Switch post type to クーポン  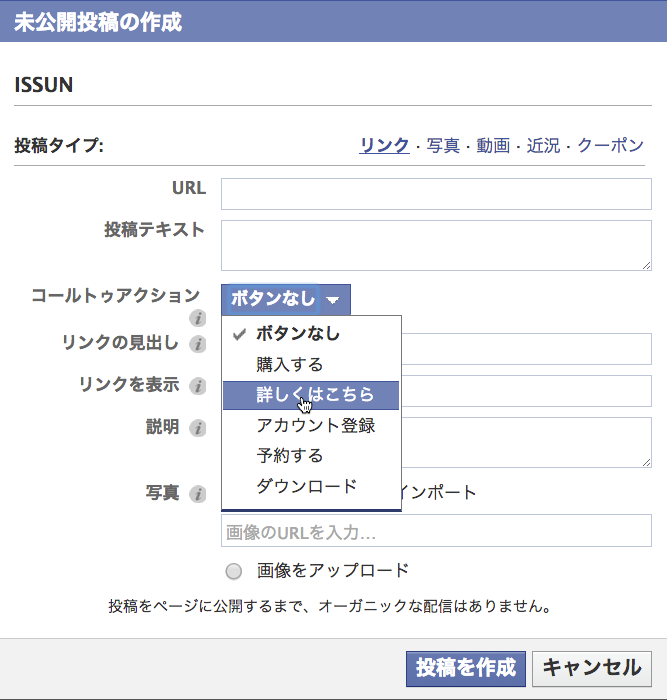pos(610,146)
